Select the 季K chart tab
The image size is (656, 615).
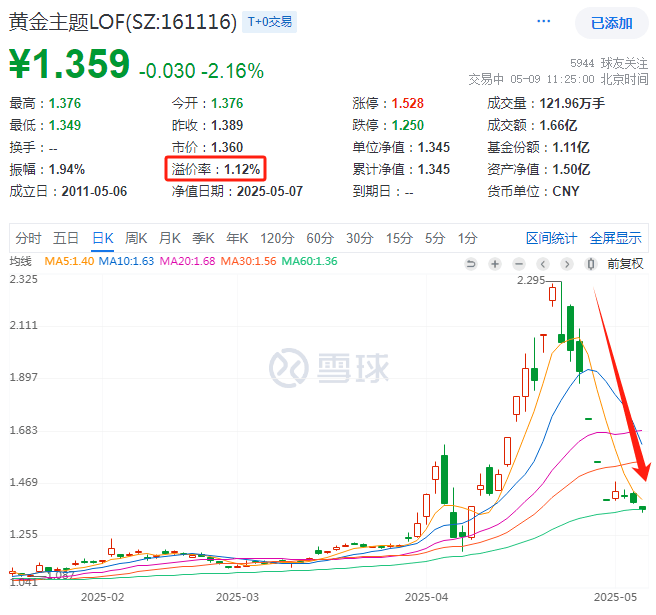[x=203, y=238]
